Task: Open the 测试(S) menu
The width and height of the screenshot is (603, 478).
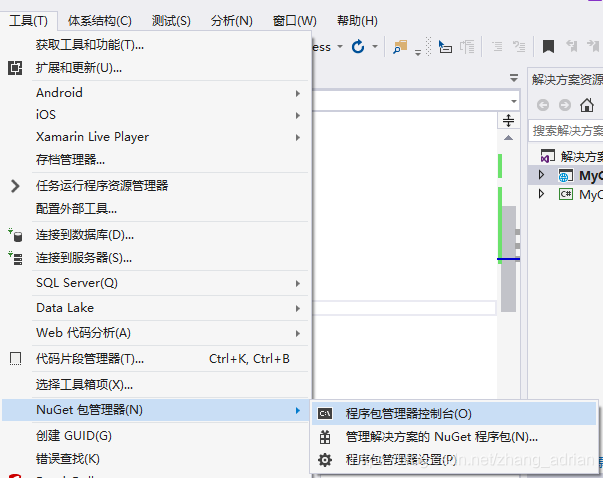Action: tap(171, 20)
